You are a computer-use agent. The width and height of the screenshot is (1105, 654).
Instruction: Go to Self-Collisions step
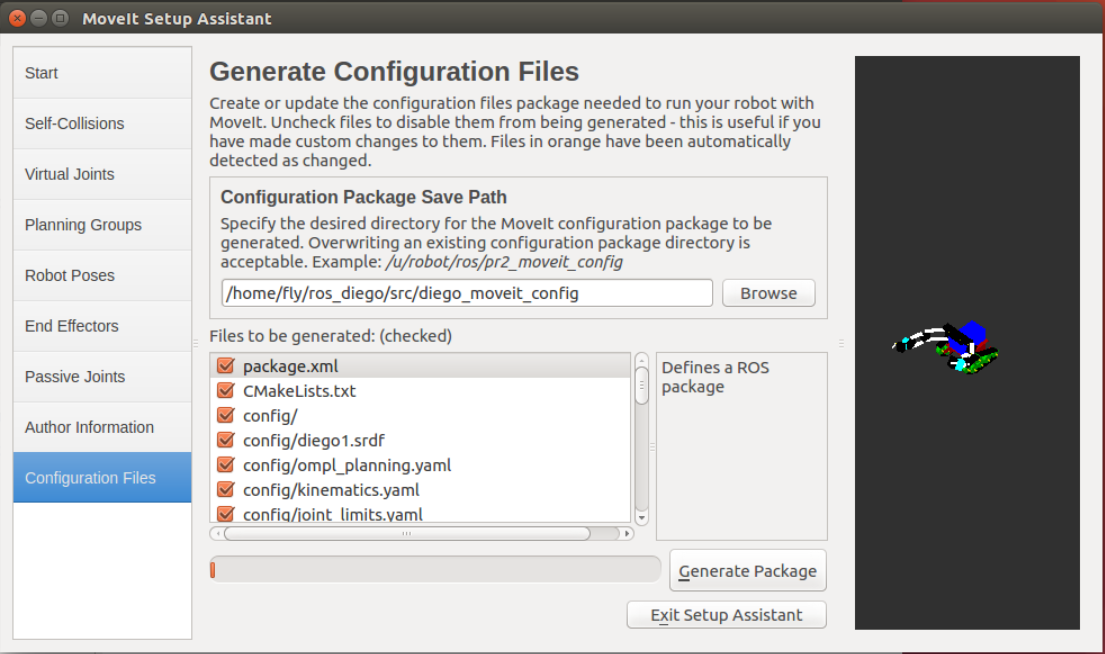(102, 123)
